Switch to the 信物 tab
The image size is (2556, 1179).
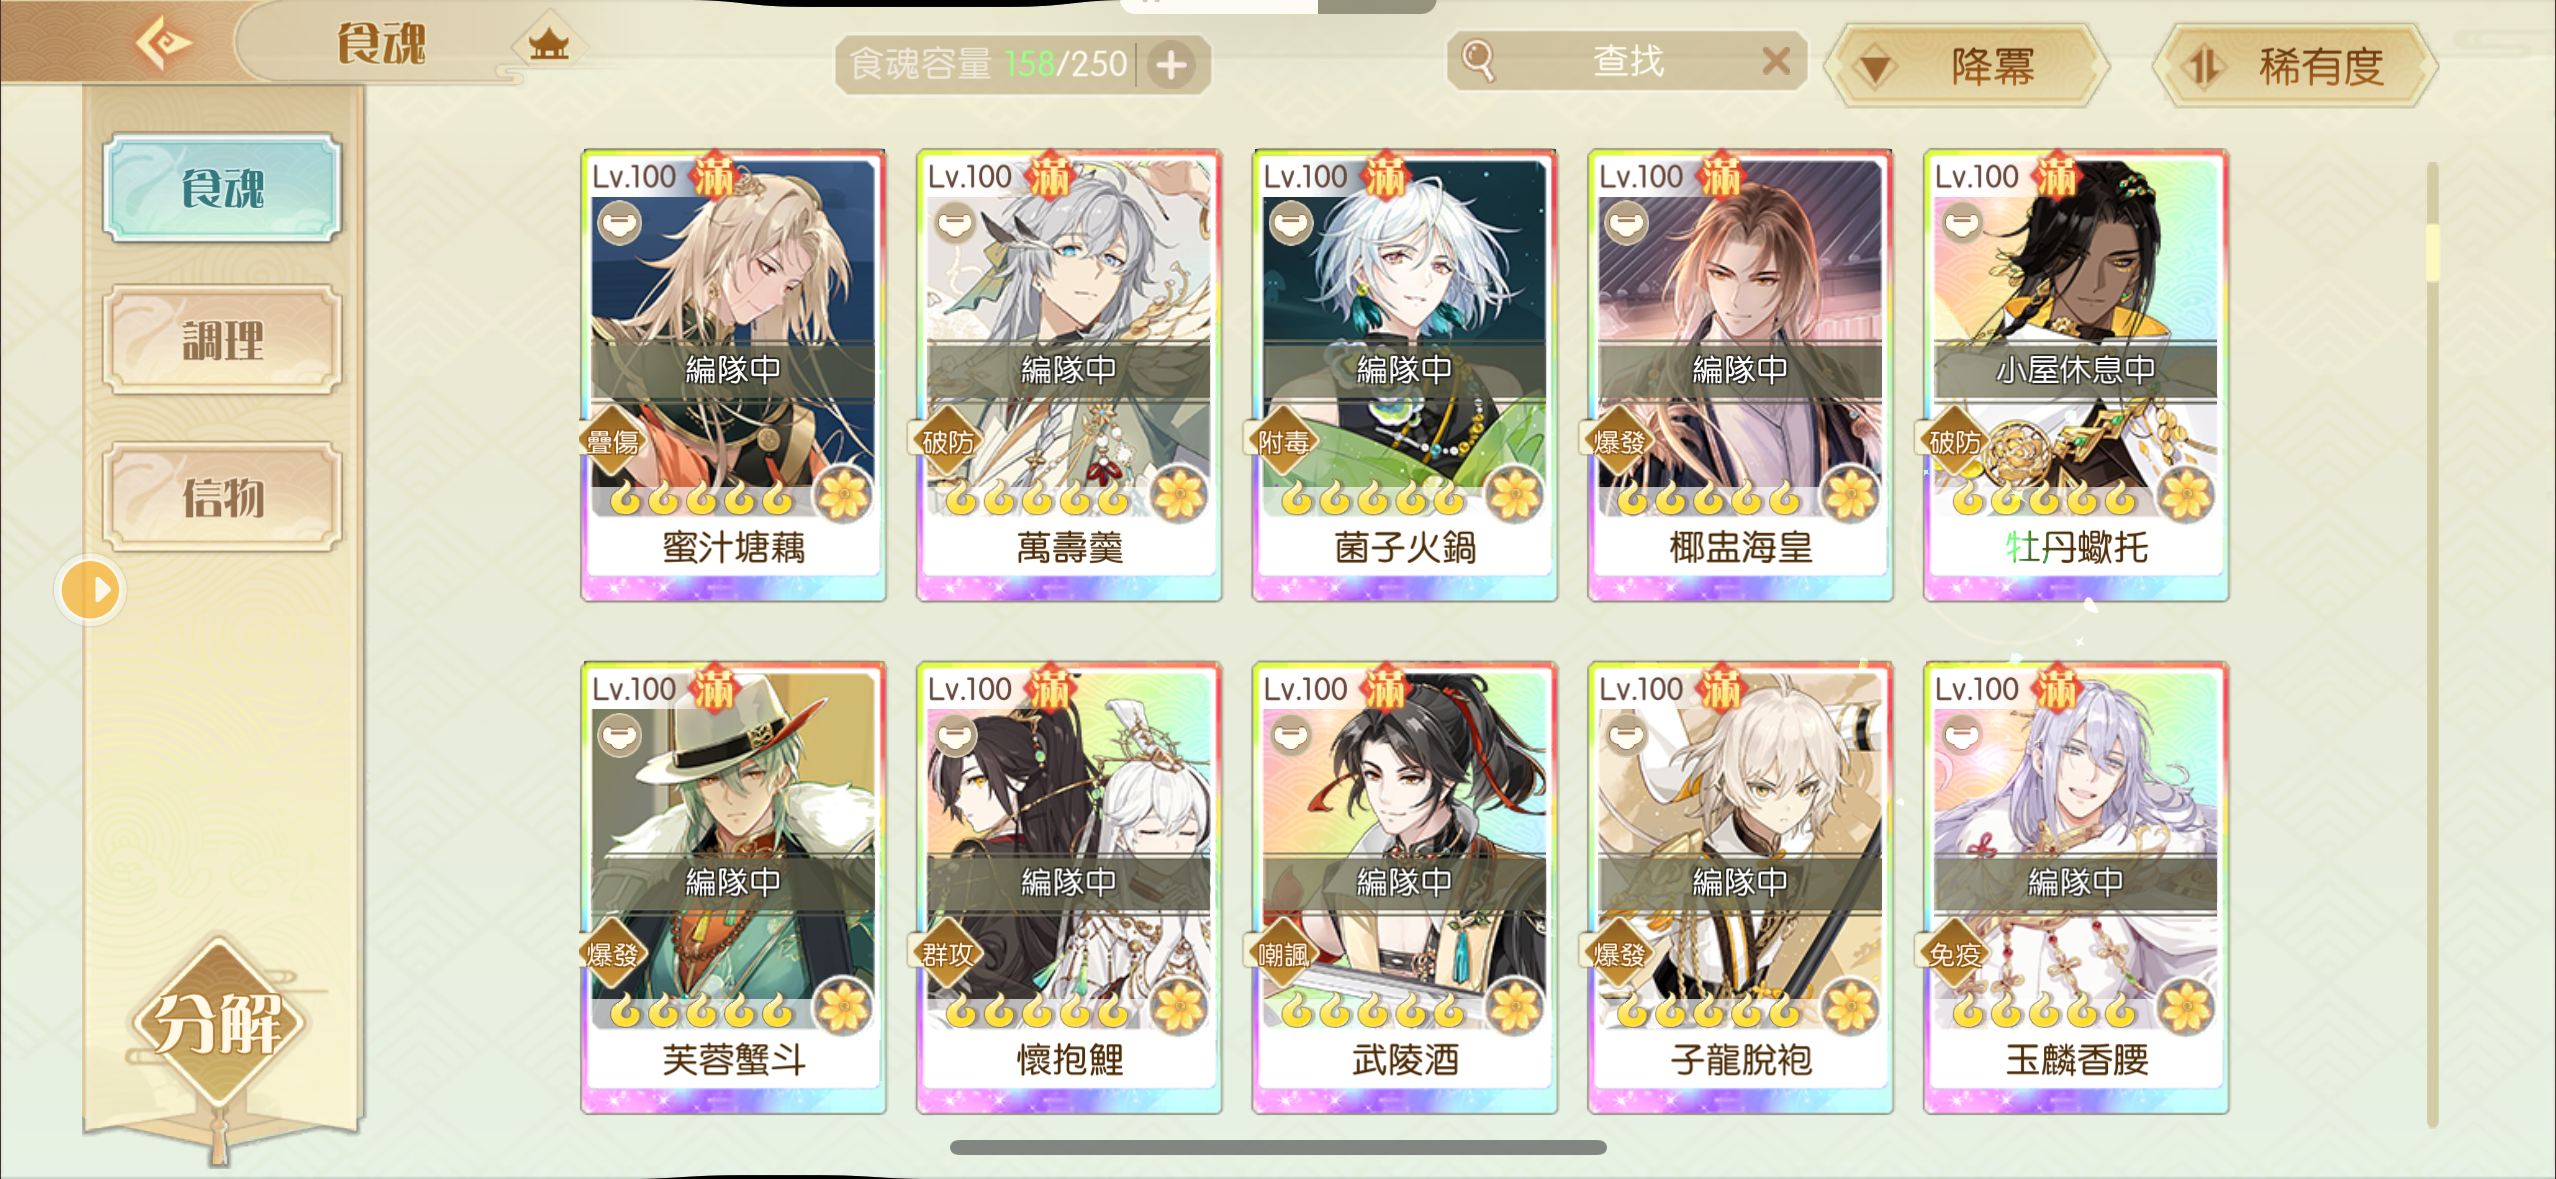[223, 496]
